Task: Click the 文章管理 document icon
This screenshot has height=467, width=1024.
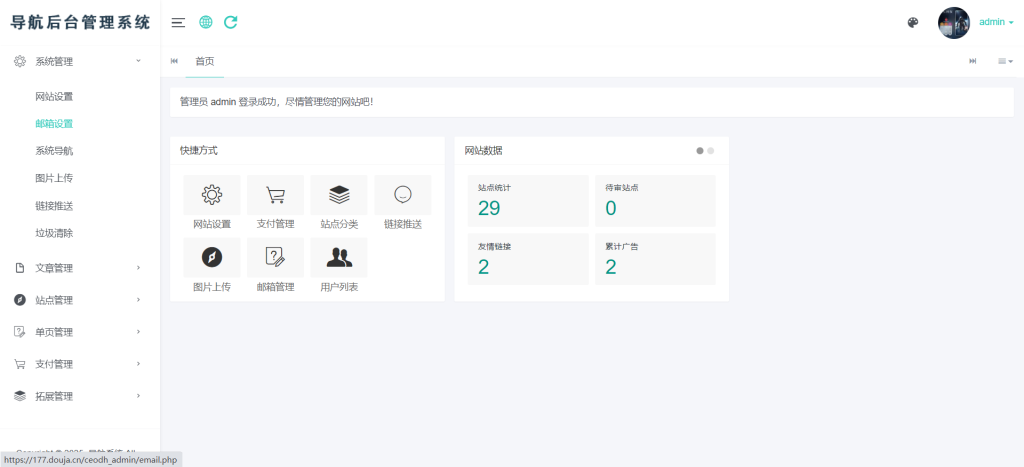Action: click(x=20, y=268)
